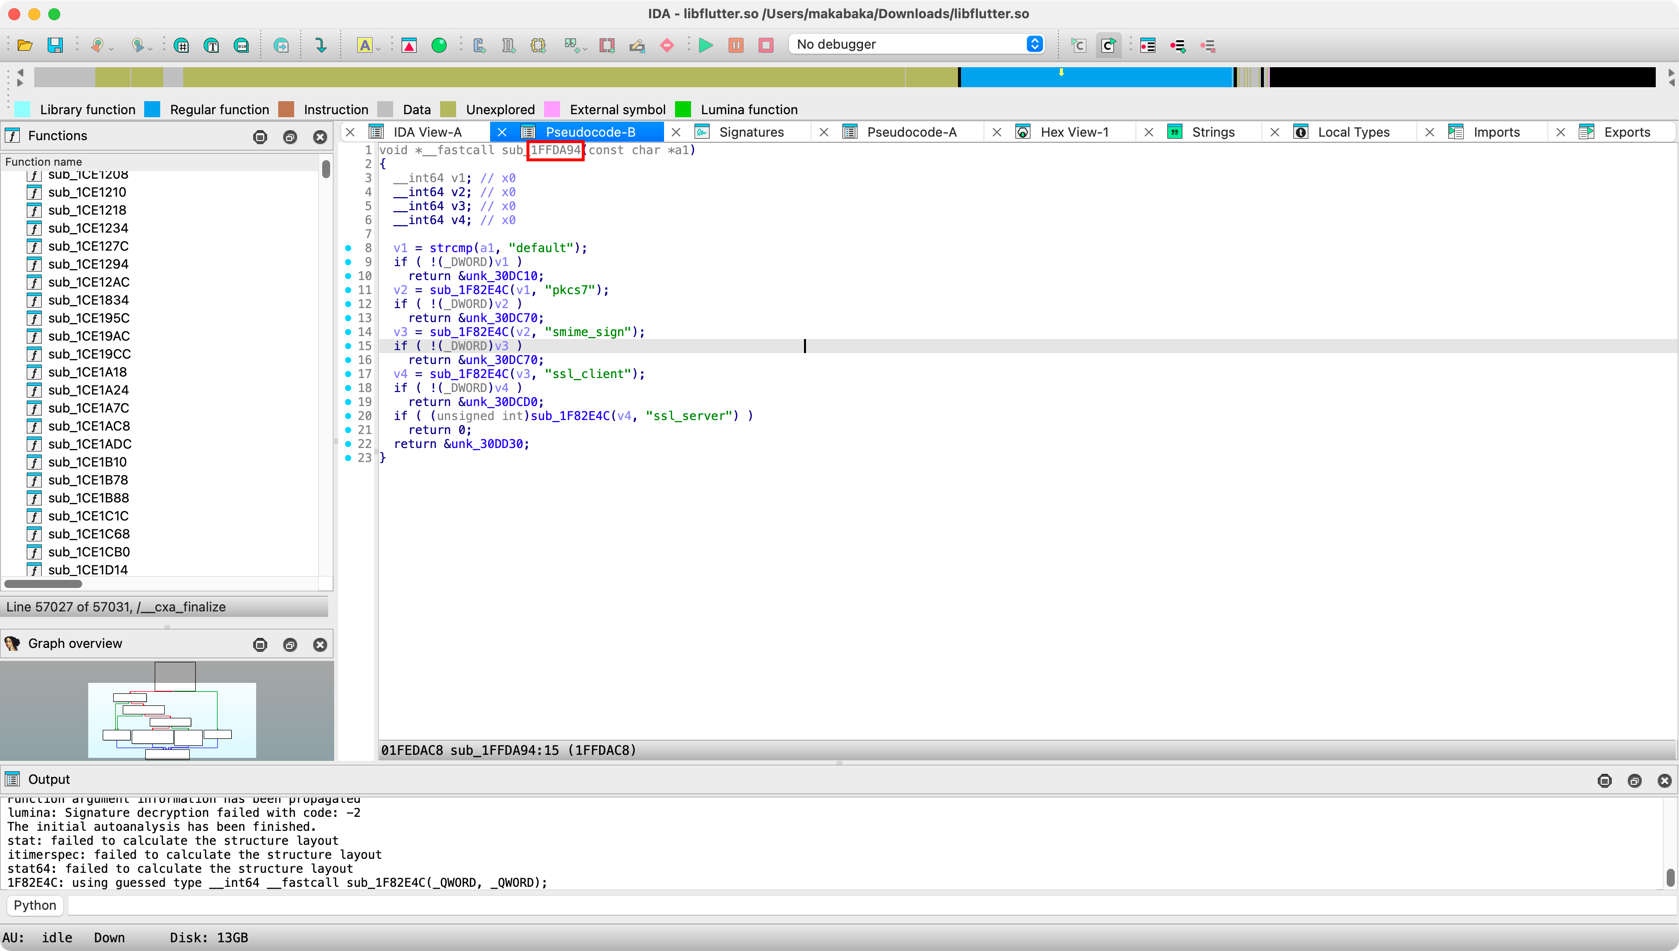This screenshot has width=1679, height=951.
Task: Click the binary search toolbar icon
Action: [241, 45]
